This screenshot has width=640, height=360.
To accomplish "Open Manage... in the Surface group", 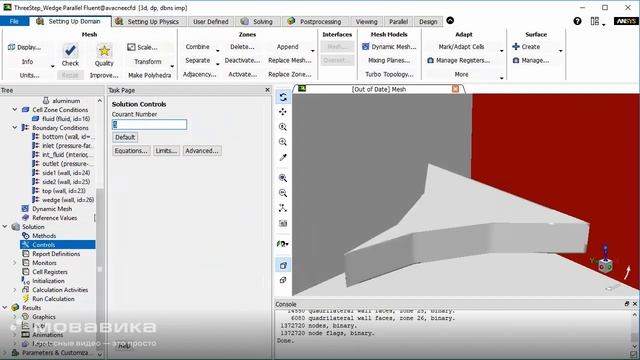I will click(531, 60).
